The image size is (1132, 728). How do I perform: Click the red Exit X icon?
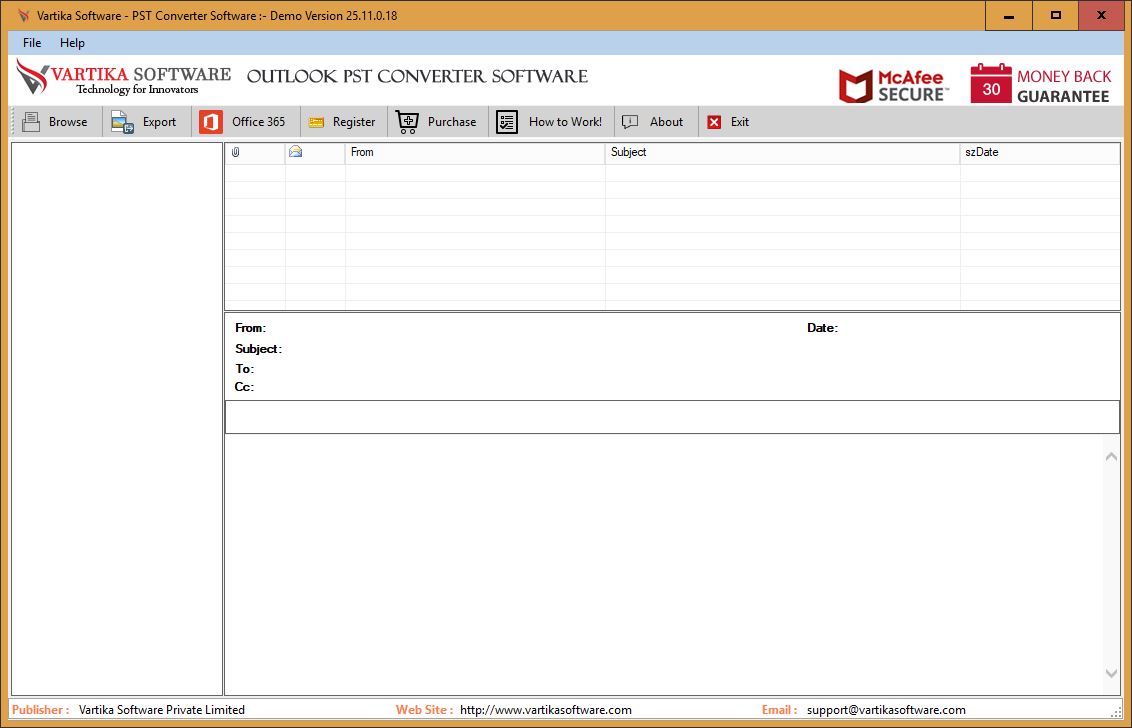coord(714,122)
